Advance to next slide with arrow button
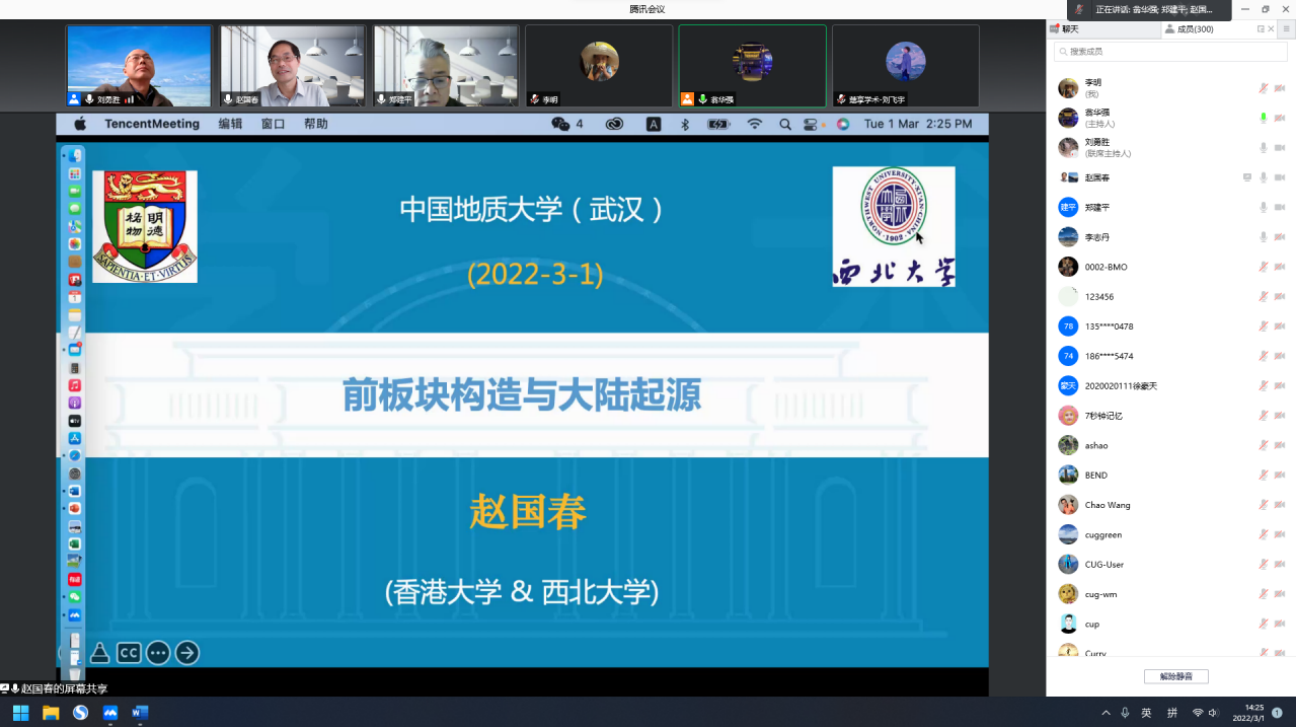Viewport: 1299px width, 727px height. click(x=187, y=653)
